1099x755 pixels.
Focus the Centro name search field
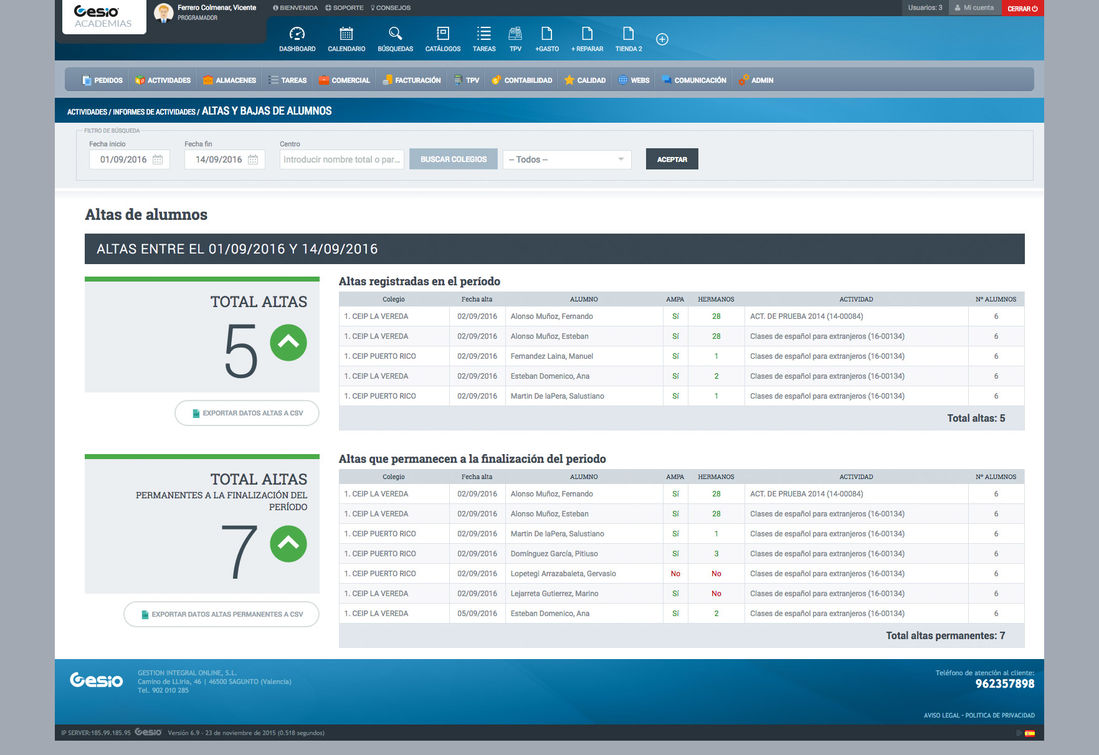tap(341, 160)
